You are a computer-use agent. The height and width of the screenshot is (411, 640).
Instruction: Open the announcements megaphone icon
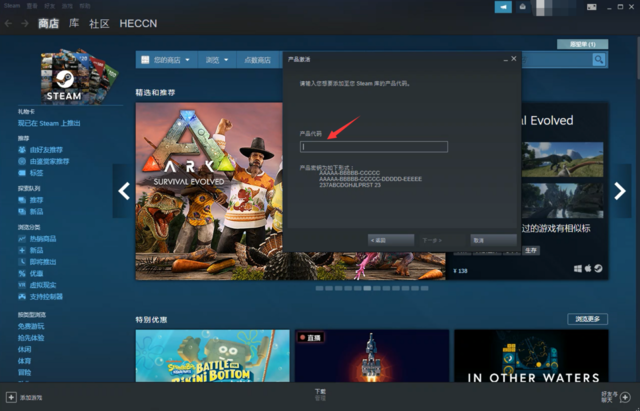pyautogui.click(x=503, y=7)
